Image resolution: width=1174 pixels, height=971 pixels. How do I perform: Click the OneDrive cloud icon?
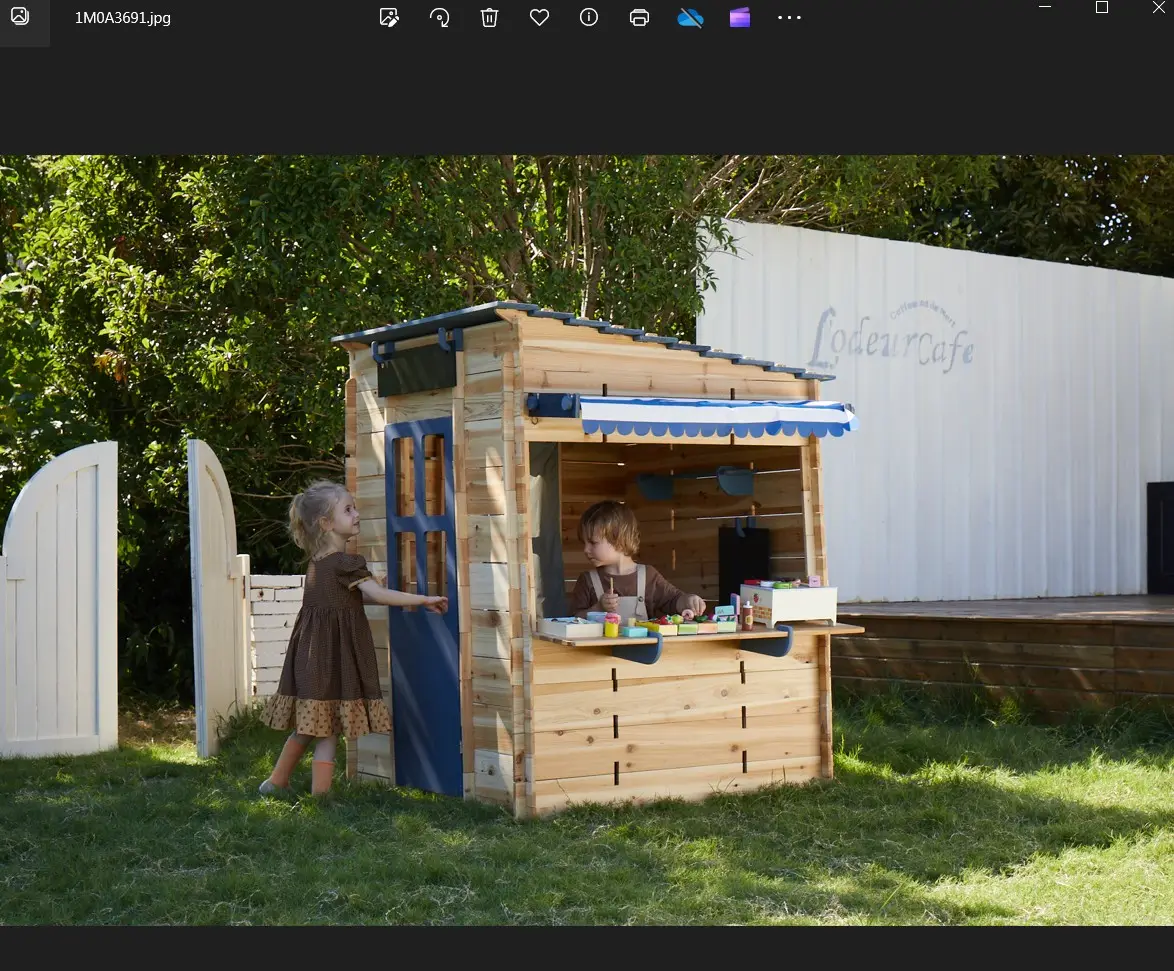[690, 17]
